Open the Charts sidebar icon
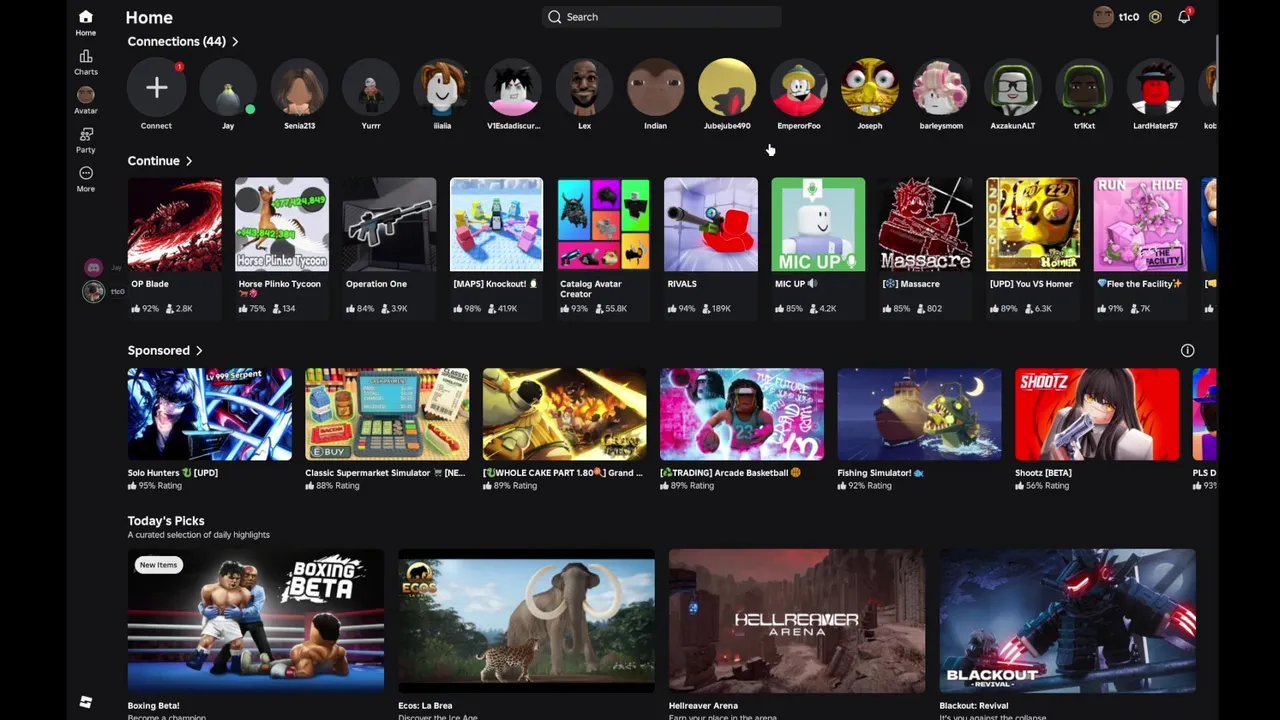 coord(86,62)
